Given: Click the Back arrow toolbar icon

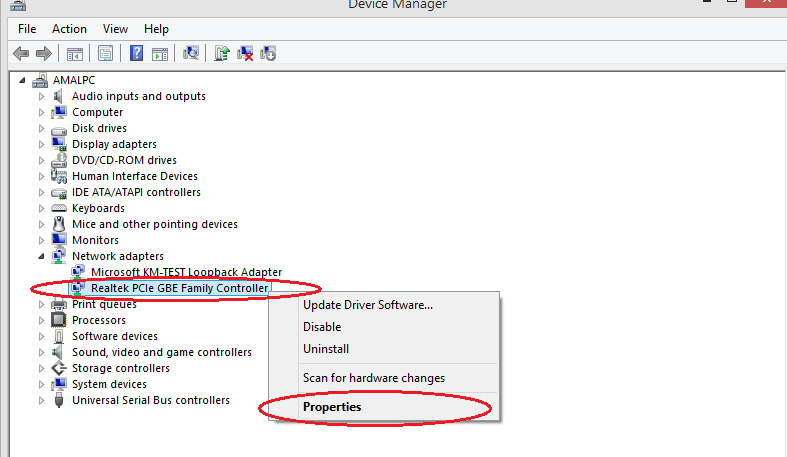Looking at the screenshot, I should 21,53.
